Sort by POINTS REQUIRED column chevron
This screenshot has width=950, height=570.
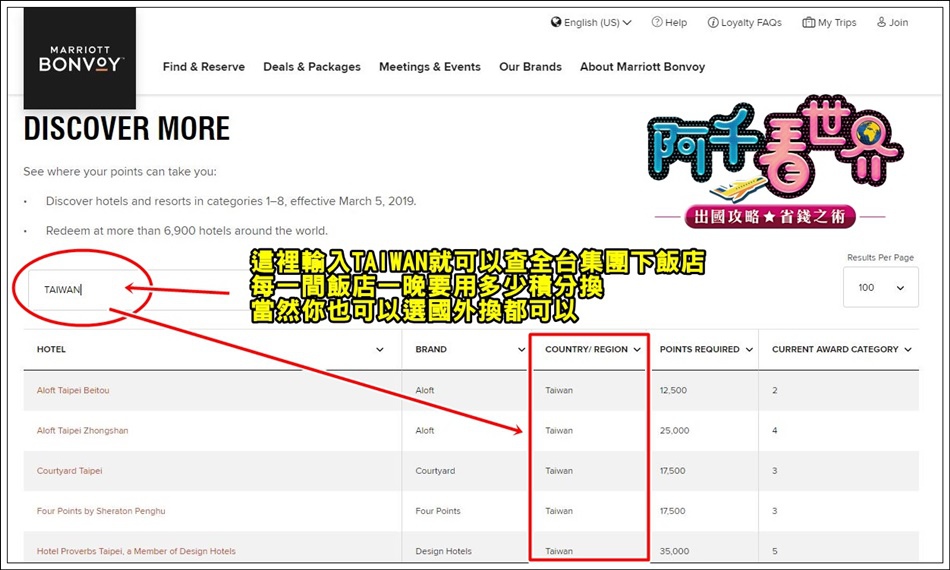click(749, 350)
